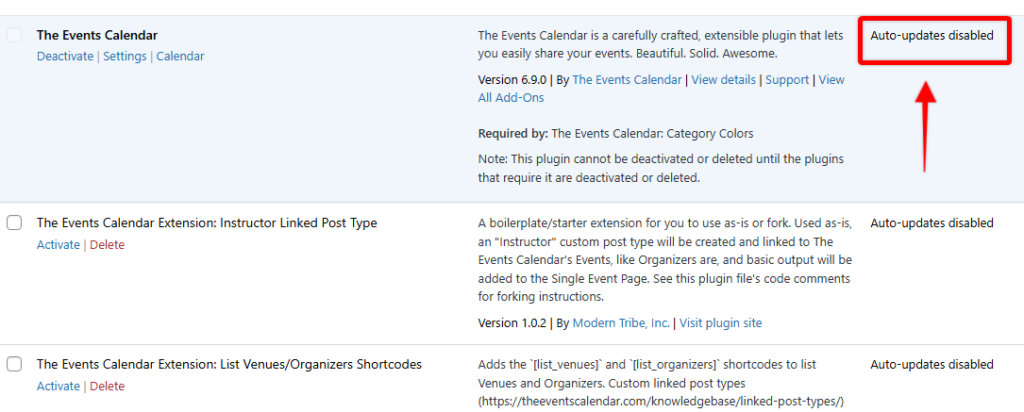Delete List Venues/Organizers Shortcodes extension

(107, 386)
